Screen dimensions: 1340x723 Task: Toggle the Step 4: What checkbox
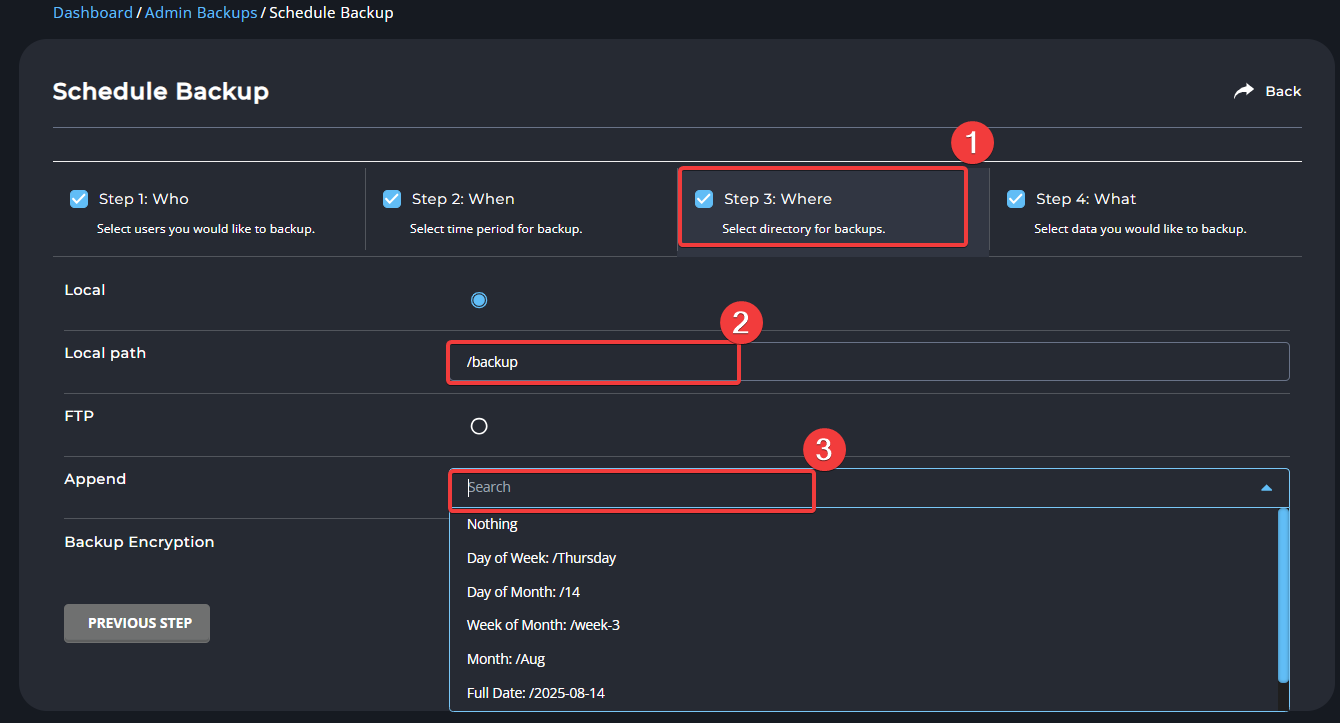click(x=1016, y=199)
